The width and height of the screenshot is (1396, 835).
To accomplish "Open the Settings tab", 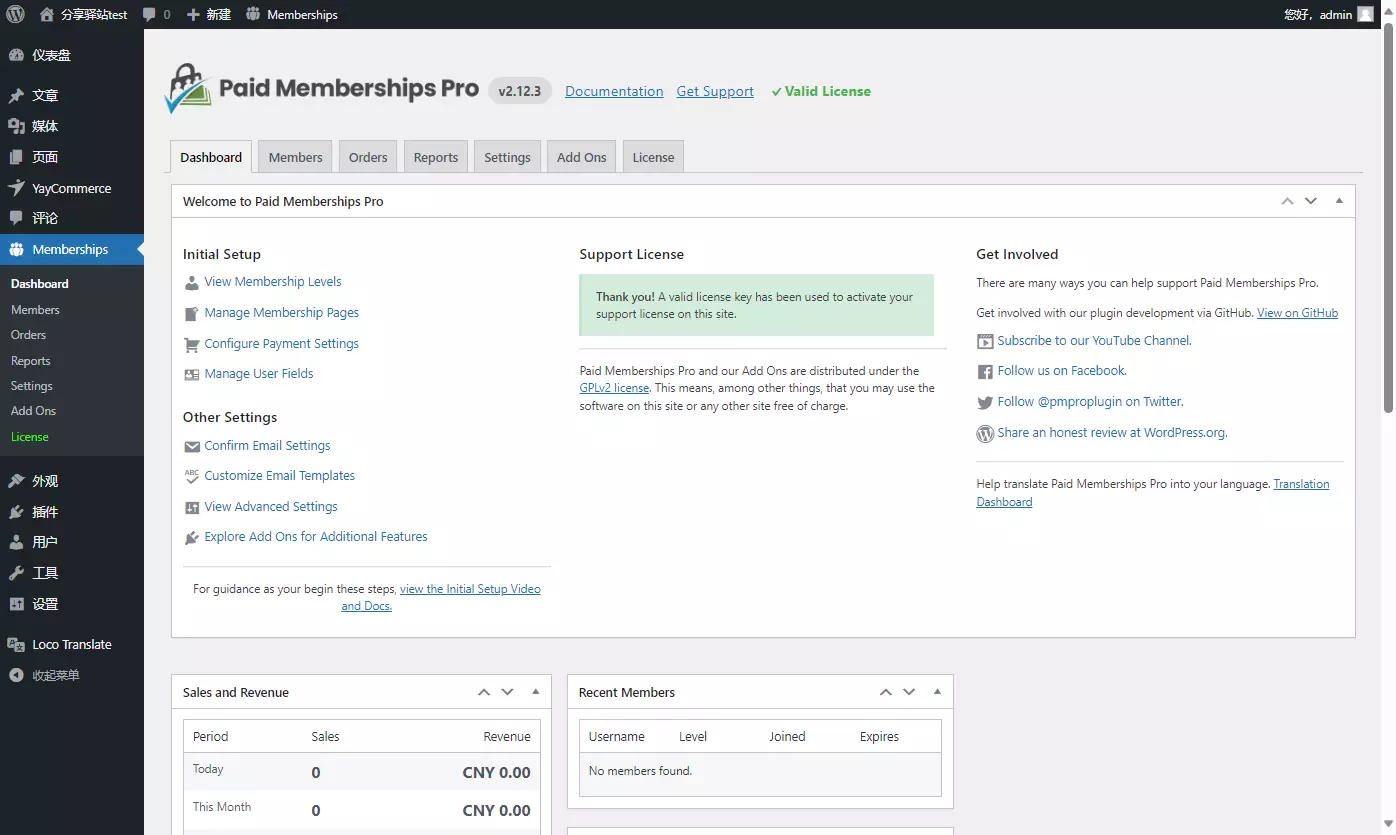I will point(507,157).
